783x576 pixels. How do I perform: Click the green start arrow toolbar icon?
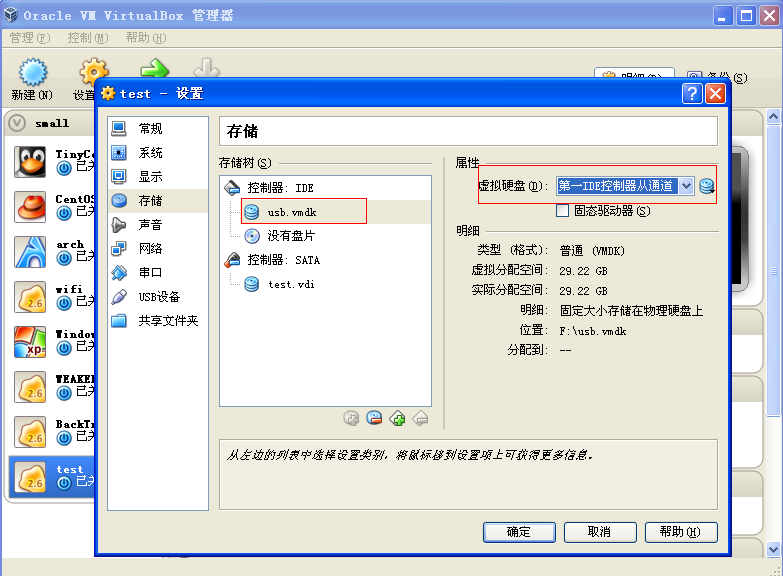[x=155, y=69]
